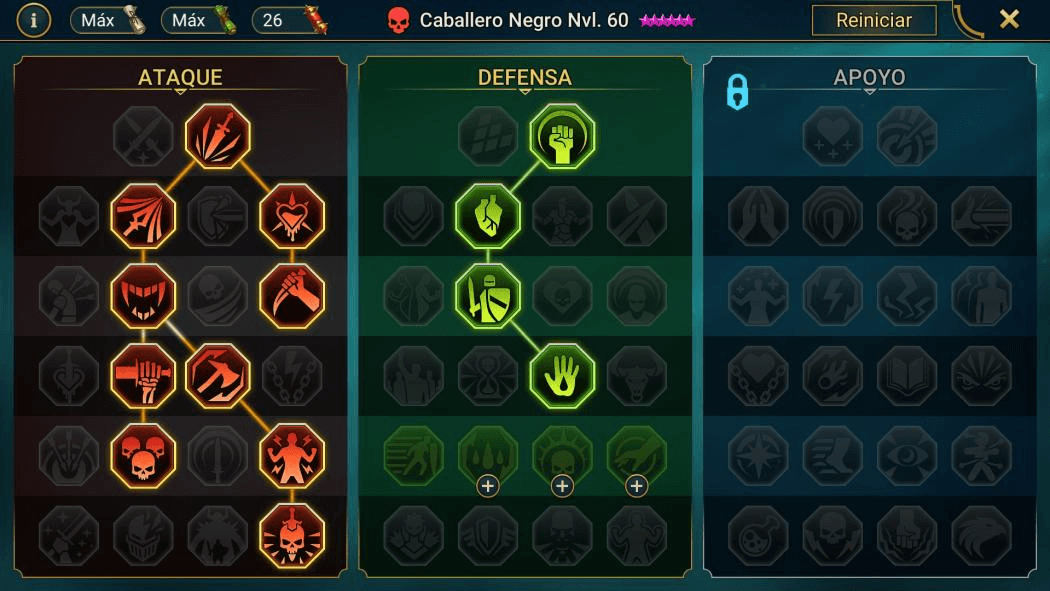Open the Ataque tree header
This screenshot has height=591, width=1050.
point(180,78)
